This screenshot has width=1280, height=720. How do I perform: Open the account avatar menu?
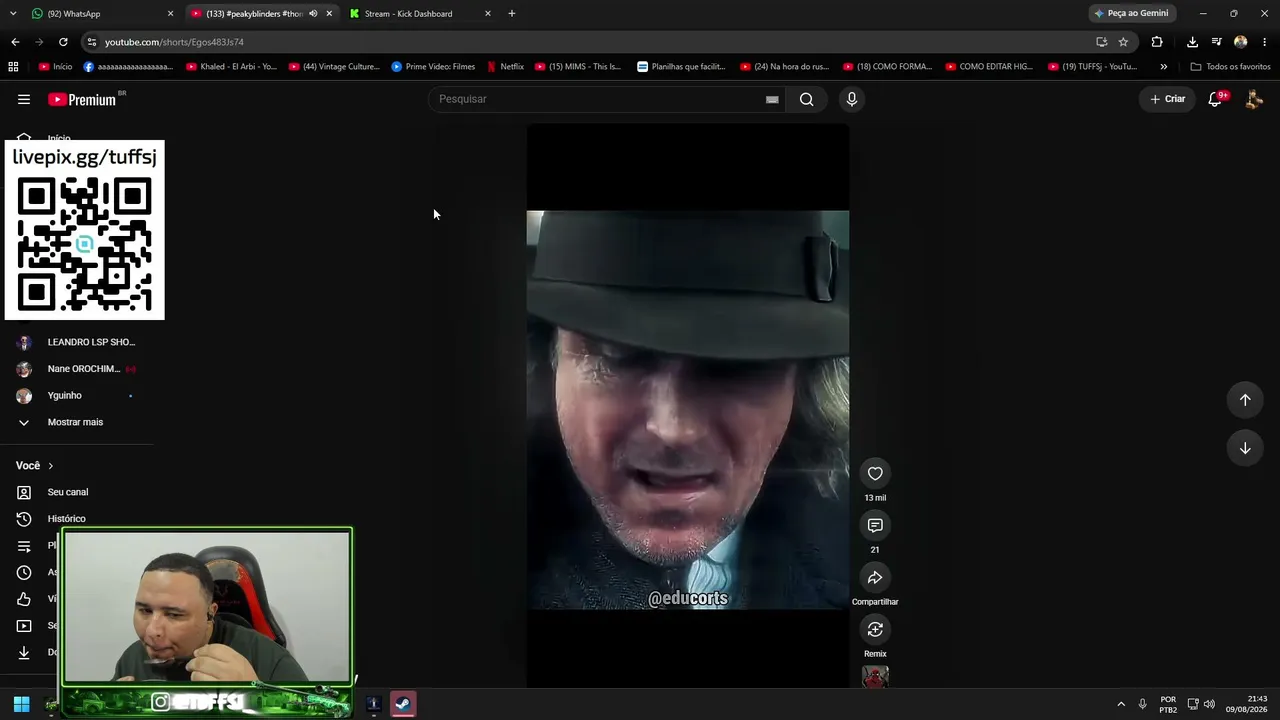point(1254,99)
